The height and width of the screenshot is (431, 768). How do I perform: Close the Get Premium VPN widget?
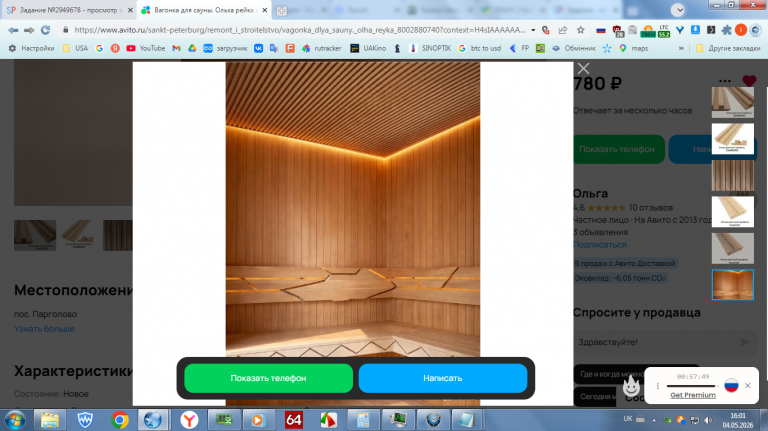click(x=747, y=385)
